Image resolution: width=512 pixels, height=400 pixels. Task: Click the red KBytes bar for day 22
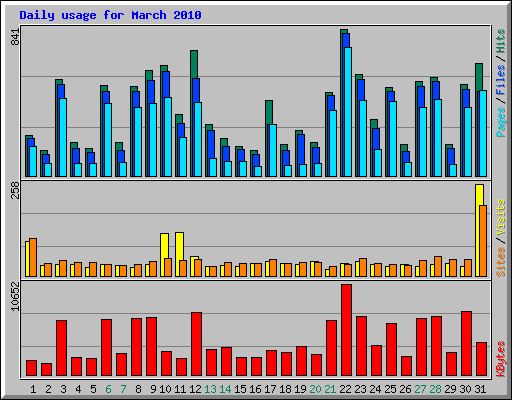click(x=346, y=330)
